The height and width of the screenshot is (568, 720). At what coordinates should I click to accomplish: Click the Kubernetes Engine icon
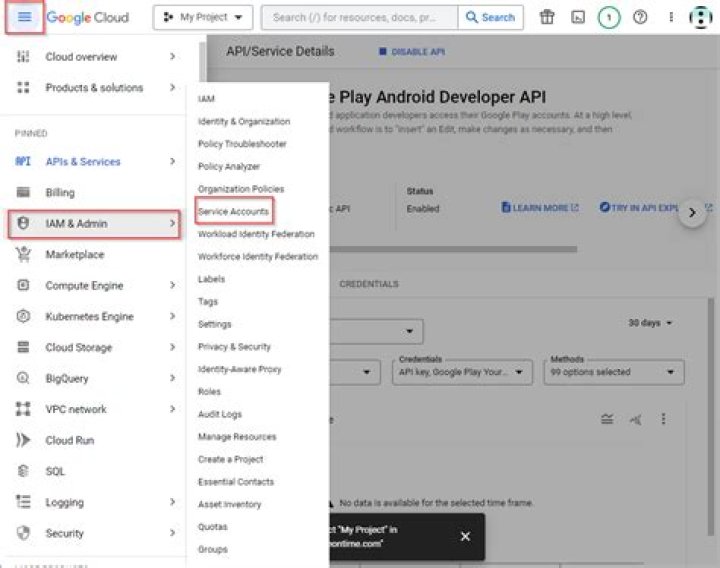click(23, 316)
